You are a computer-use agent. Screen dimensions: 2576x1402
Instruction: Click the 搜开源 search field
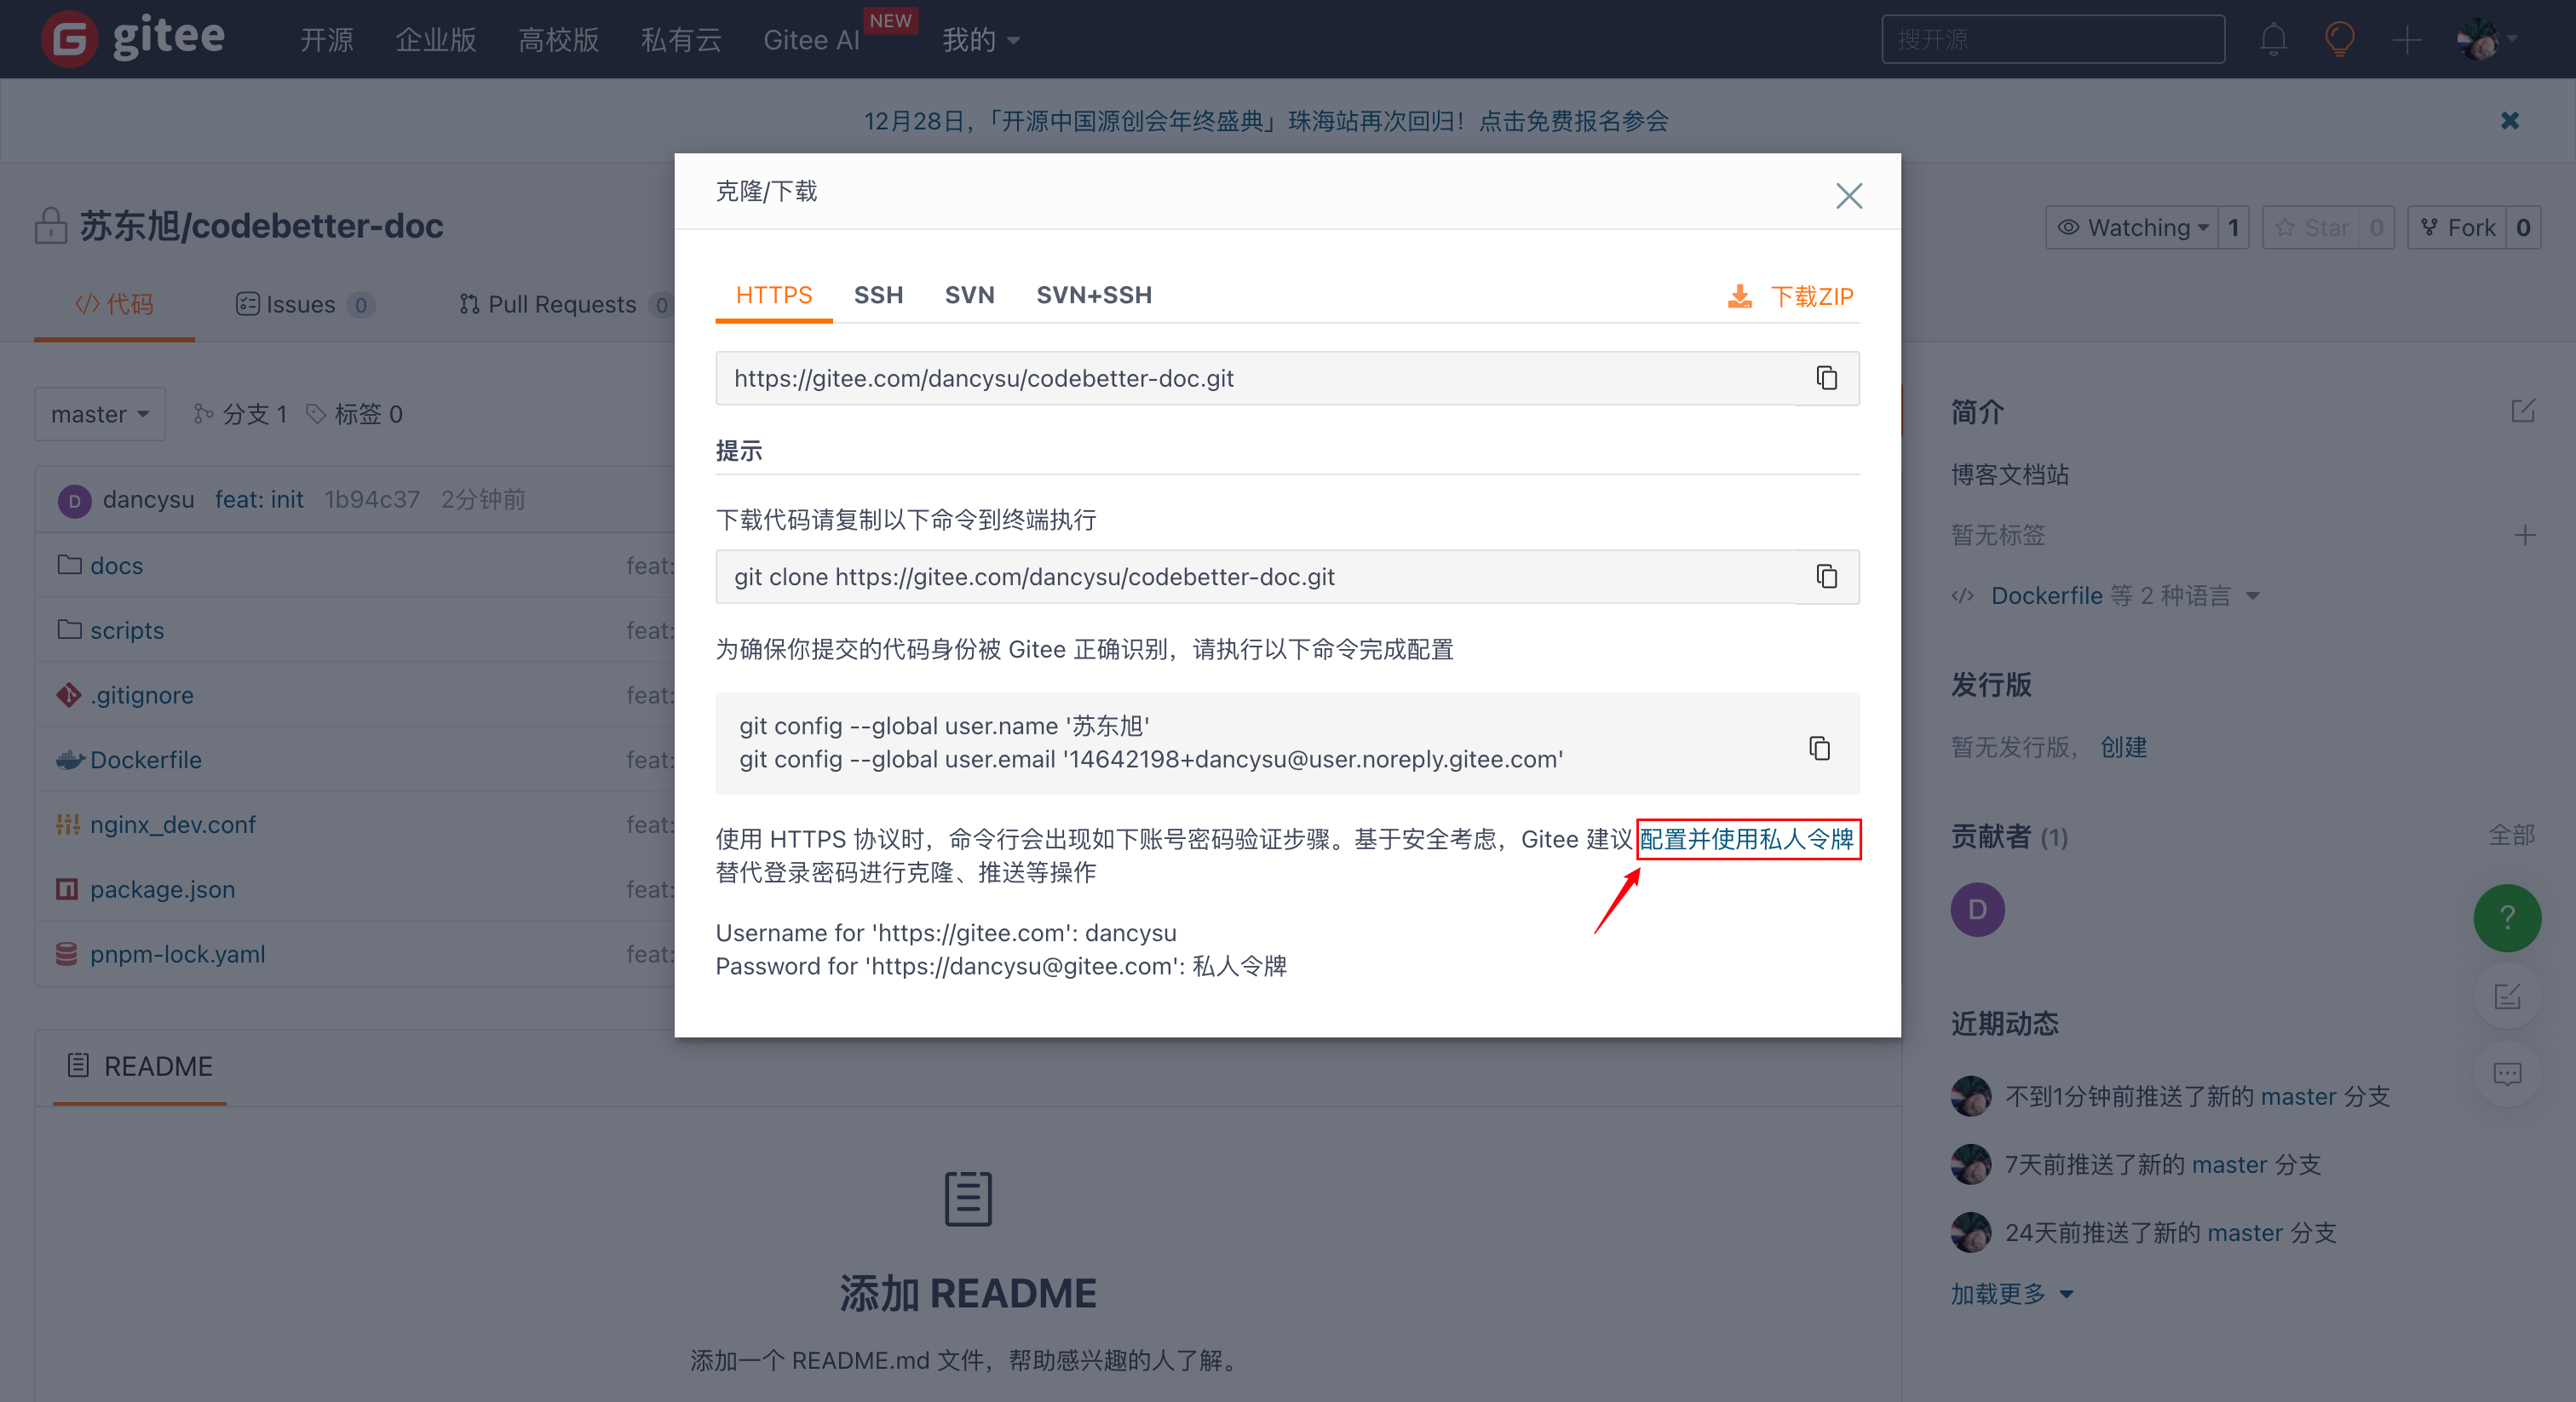(2052, 40)
